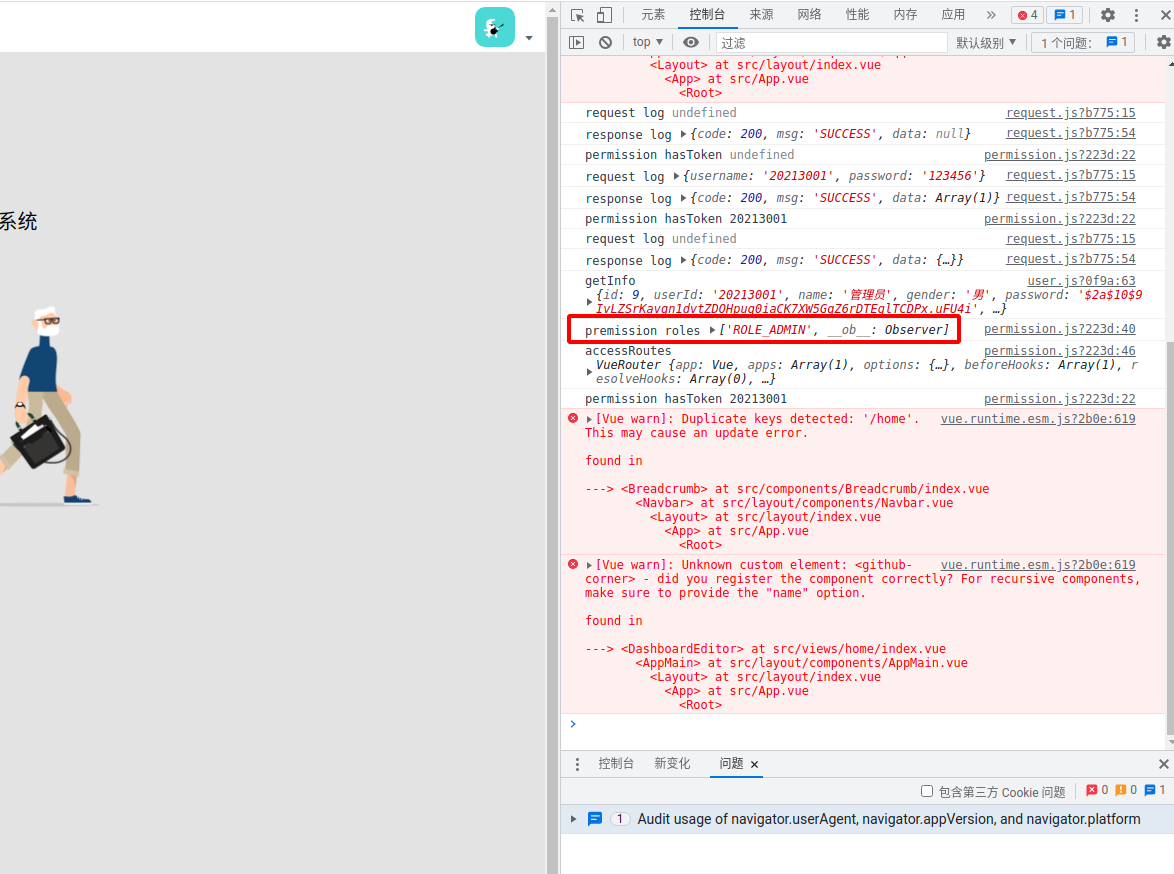This screenshot has height=874, width=1174.
Task: Open the first request.js?b775:15 link
Action: click(1071, 112)
